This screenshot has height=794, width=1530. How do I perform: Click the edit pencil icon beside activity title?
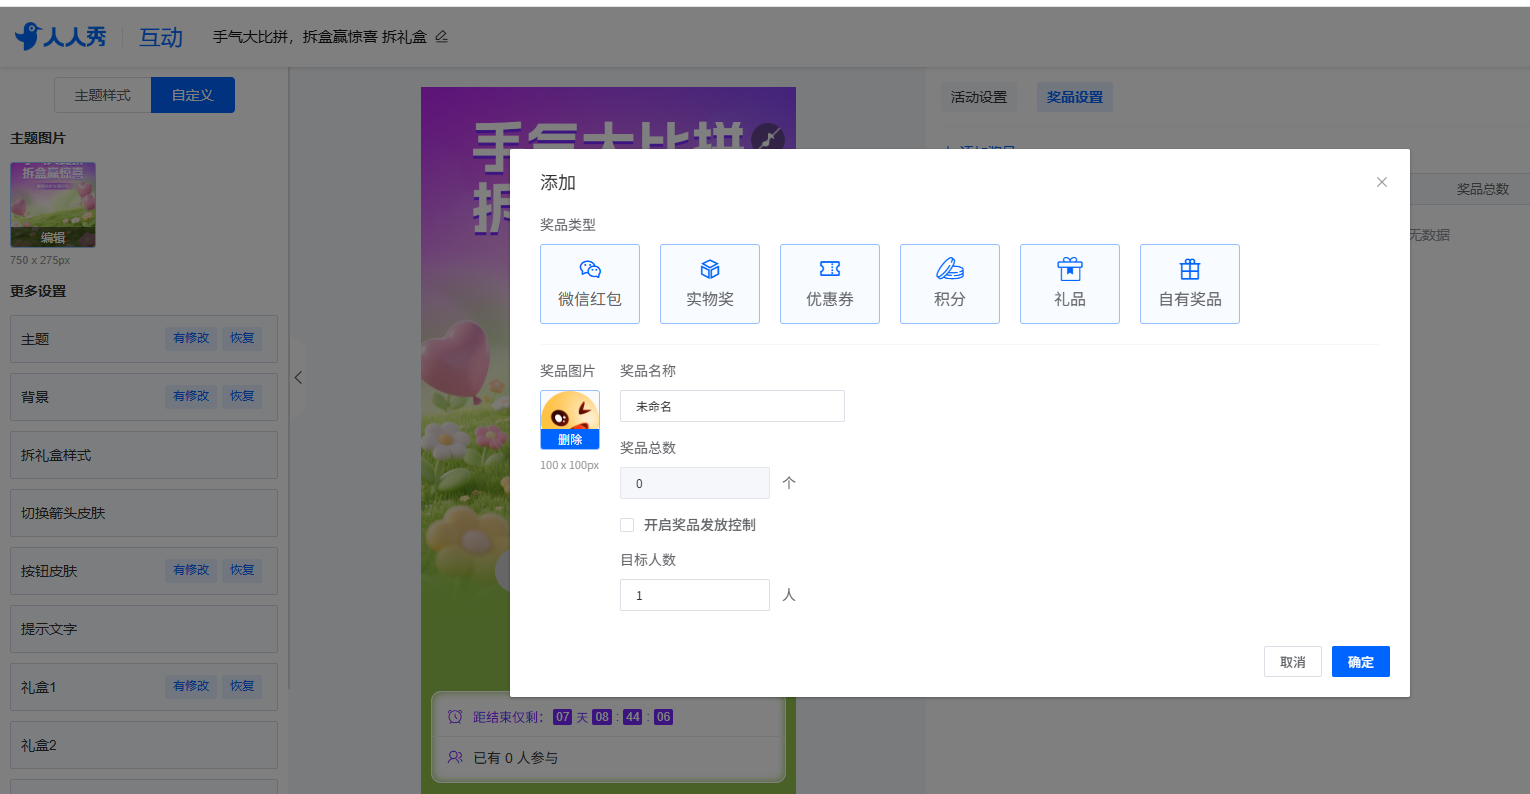pos(441,37)
